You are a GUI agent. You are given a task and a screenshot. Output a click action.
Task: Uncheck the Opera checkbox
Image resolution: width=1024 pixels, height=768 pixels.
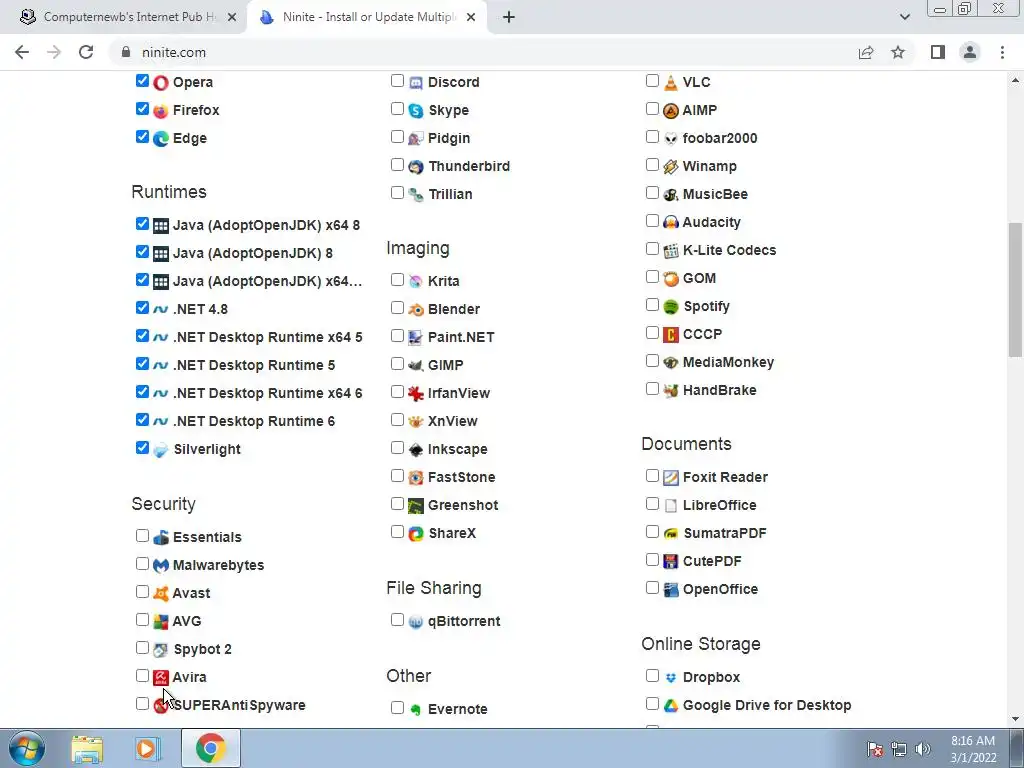pyautogui.click(x=142, y=81)
